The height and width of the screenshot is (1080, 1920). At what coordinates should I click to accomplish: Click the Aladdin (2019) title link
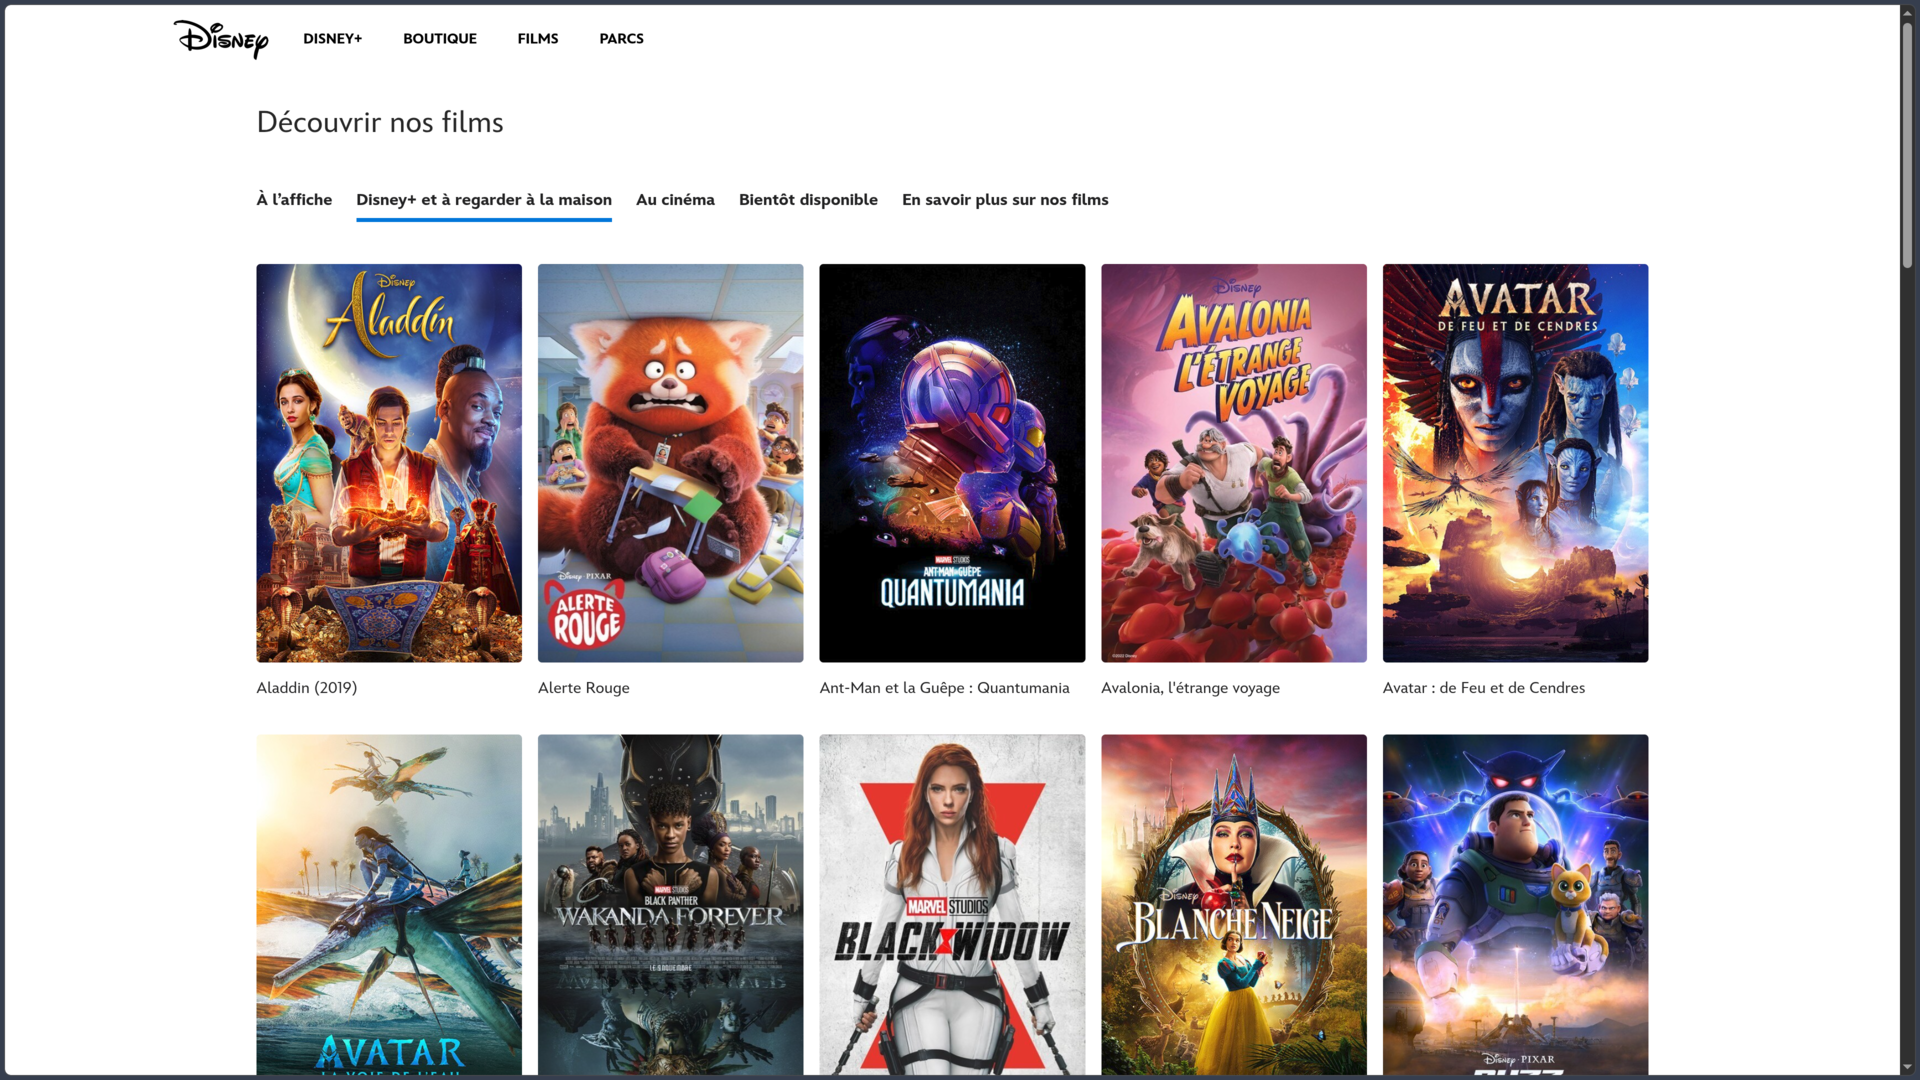(307, 688)
